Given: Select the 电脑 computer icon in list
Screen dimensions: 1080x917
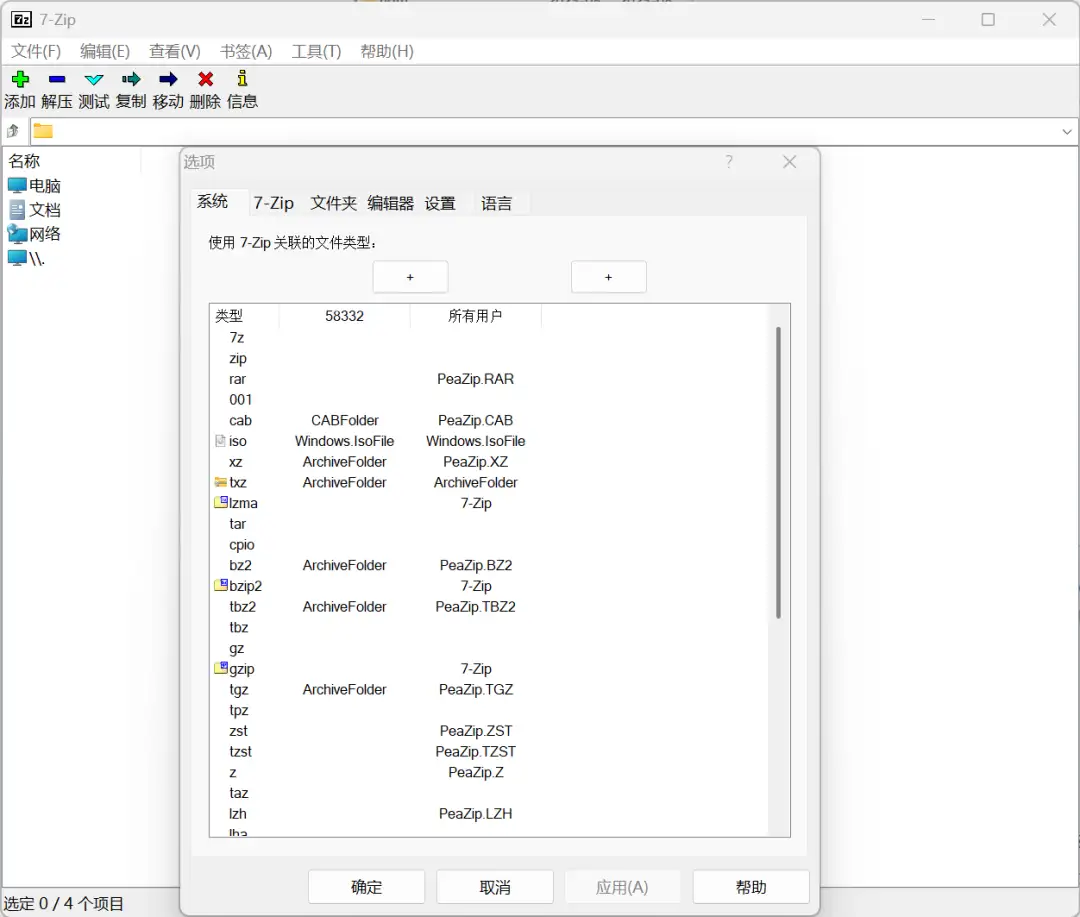Looking at the screenshot, I should 17,185.
